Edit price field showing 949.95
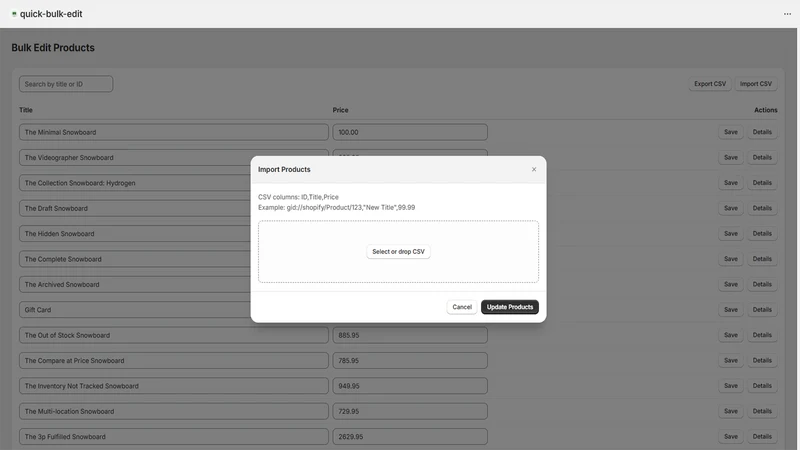This screenshot has width=800, height=450. pyautogui.click(x=410, y=386)
